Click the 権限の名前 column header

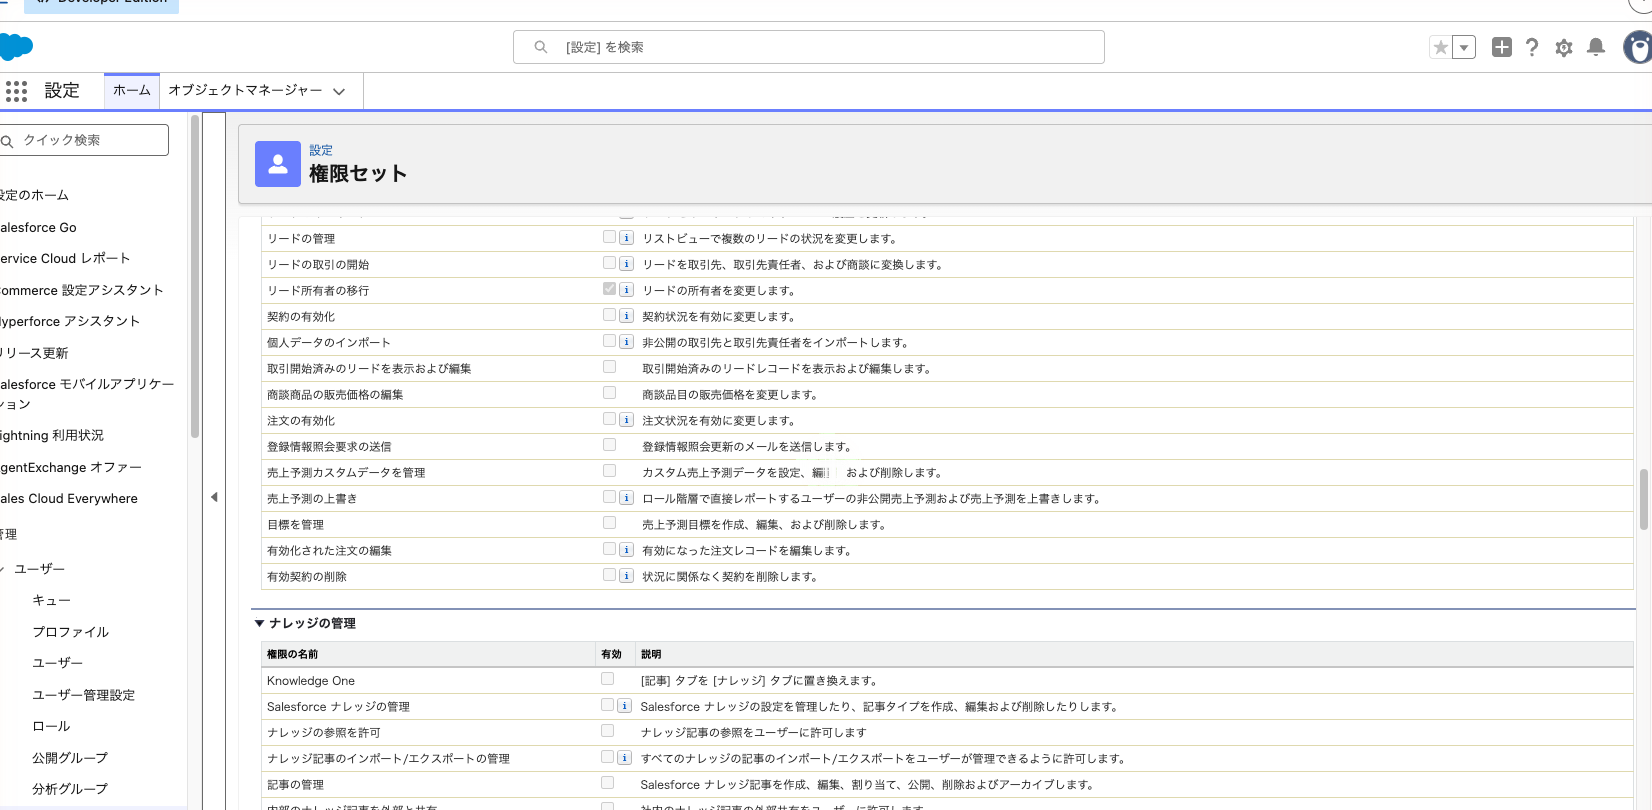click(x=292, y=654)
